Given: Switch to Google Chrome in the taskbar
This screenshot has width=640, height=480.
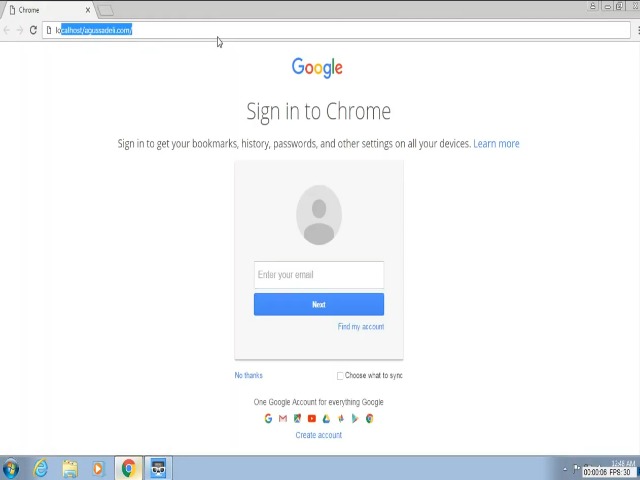Looking at the screenshot, I should pos(129,468).
